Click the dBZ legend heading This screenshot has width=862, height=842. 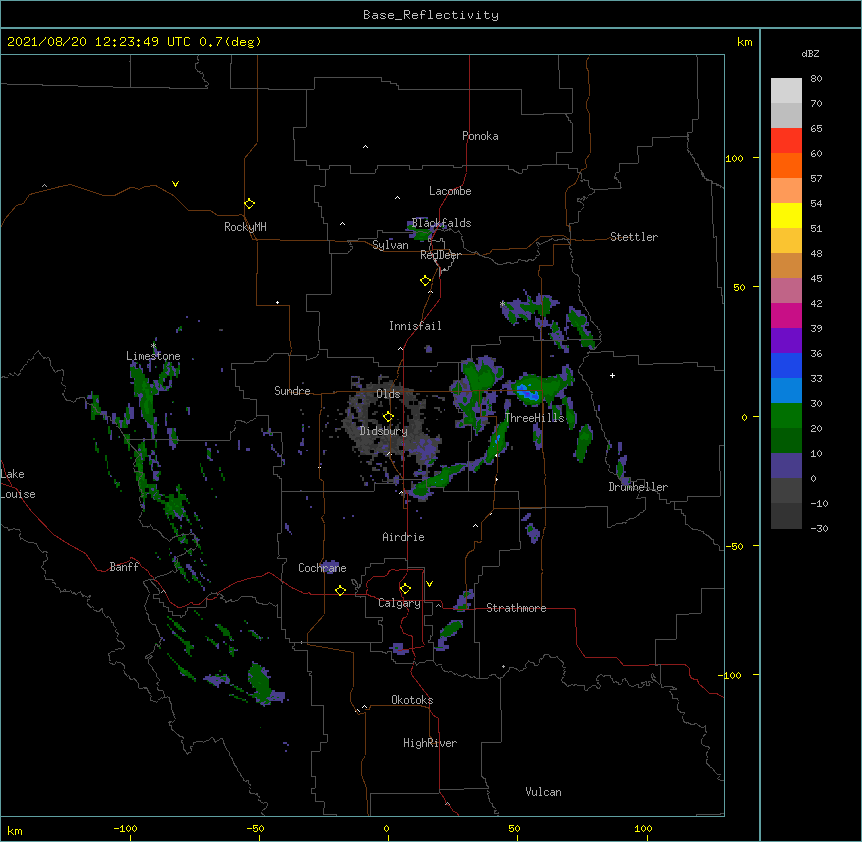click(x=810, y=53)
